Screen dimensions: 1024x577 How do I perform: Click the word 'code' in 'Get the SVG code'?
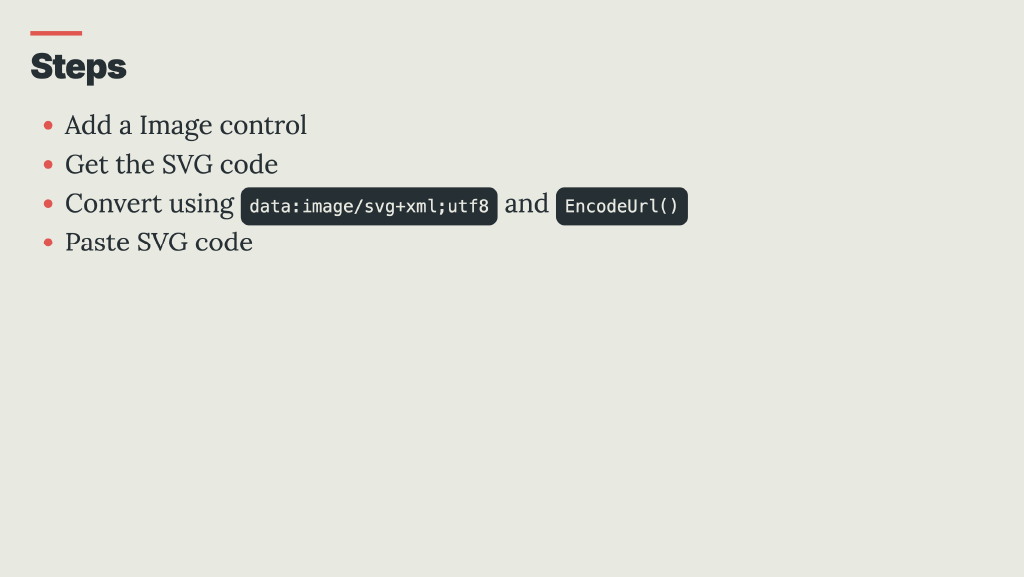click(250, 164)
